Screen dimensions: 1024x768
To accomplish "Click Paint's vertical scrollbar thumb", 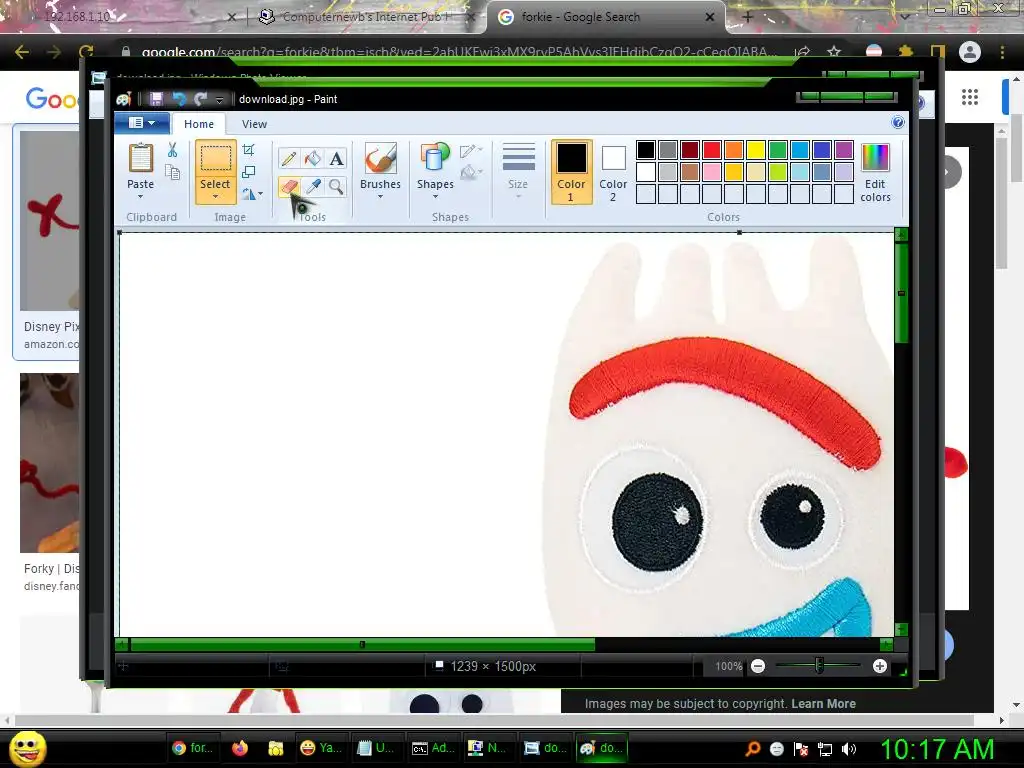I will [901, 293].
